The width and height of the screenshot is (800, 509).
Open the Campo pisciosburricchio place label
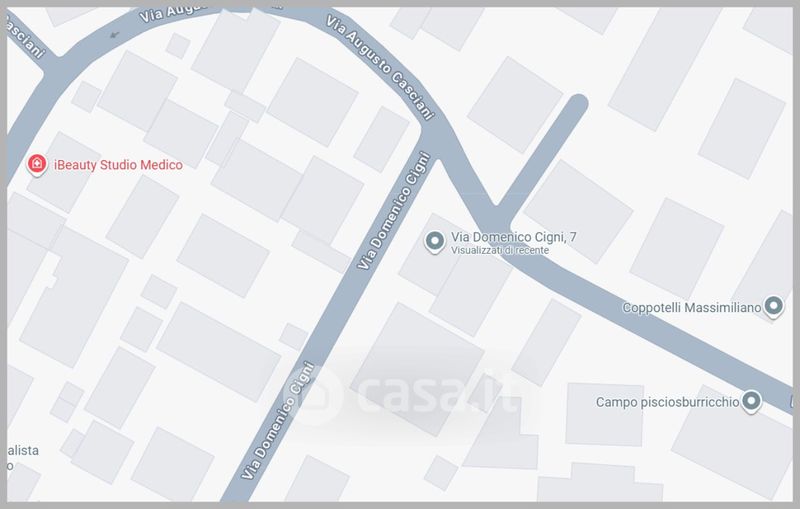pos(667,402)
